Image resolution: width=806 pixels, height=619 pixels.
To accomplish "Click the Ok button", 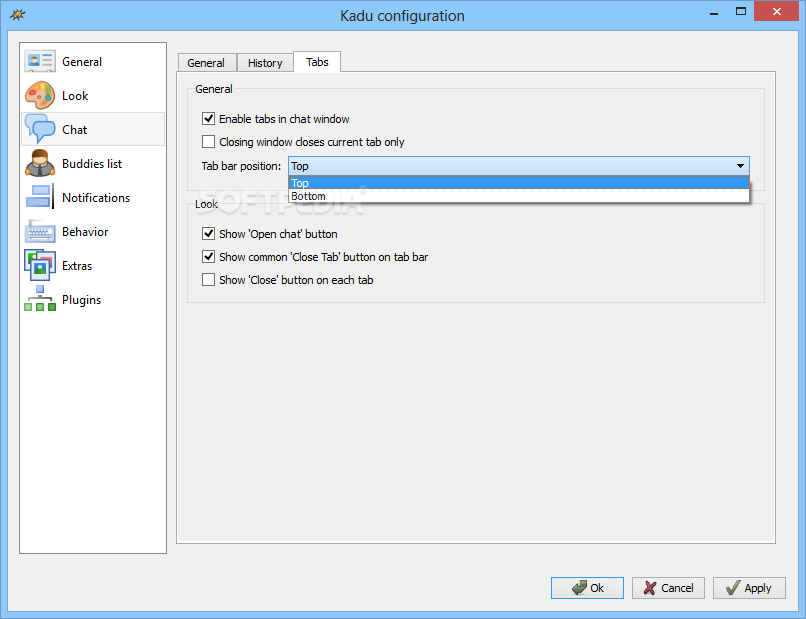I will pyautogui.click(x=587, y=588).
